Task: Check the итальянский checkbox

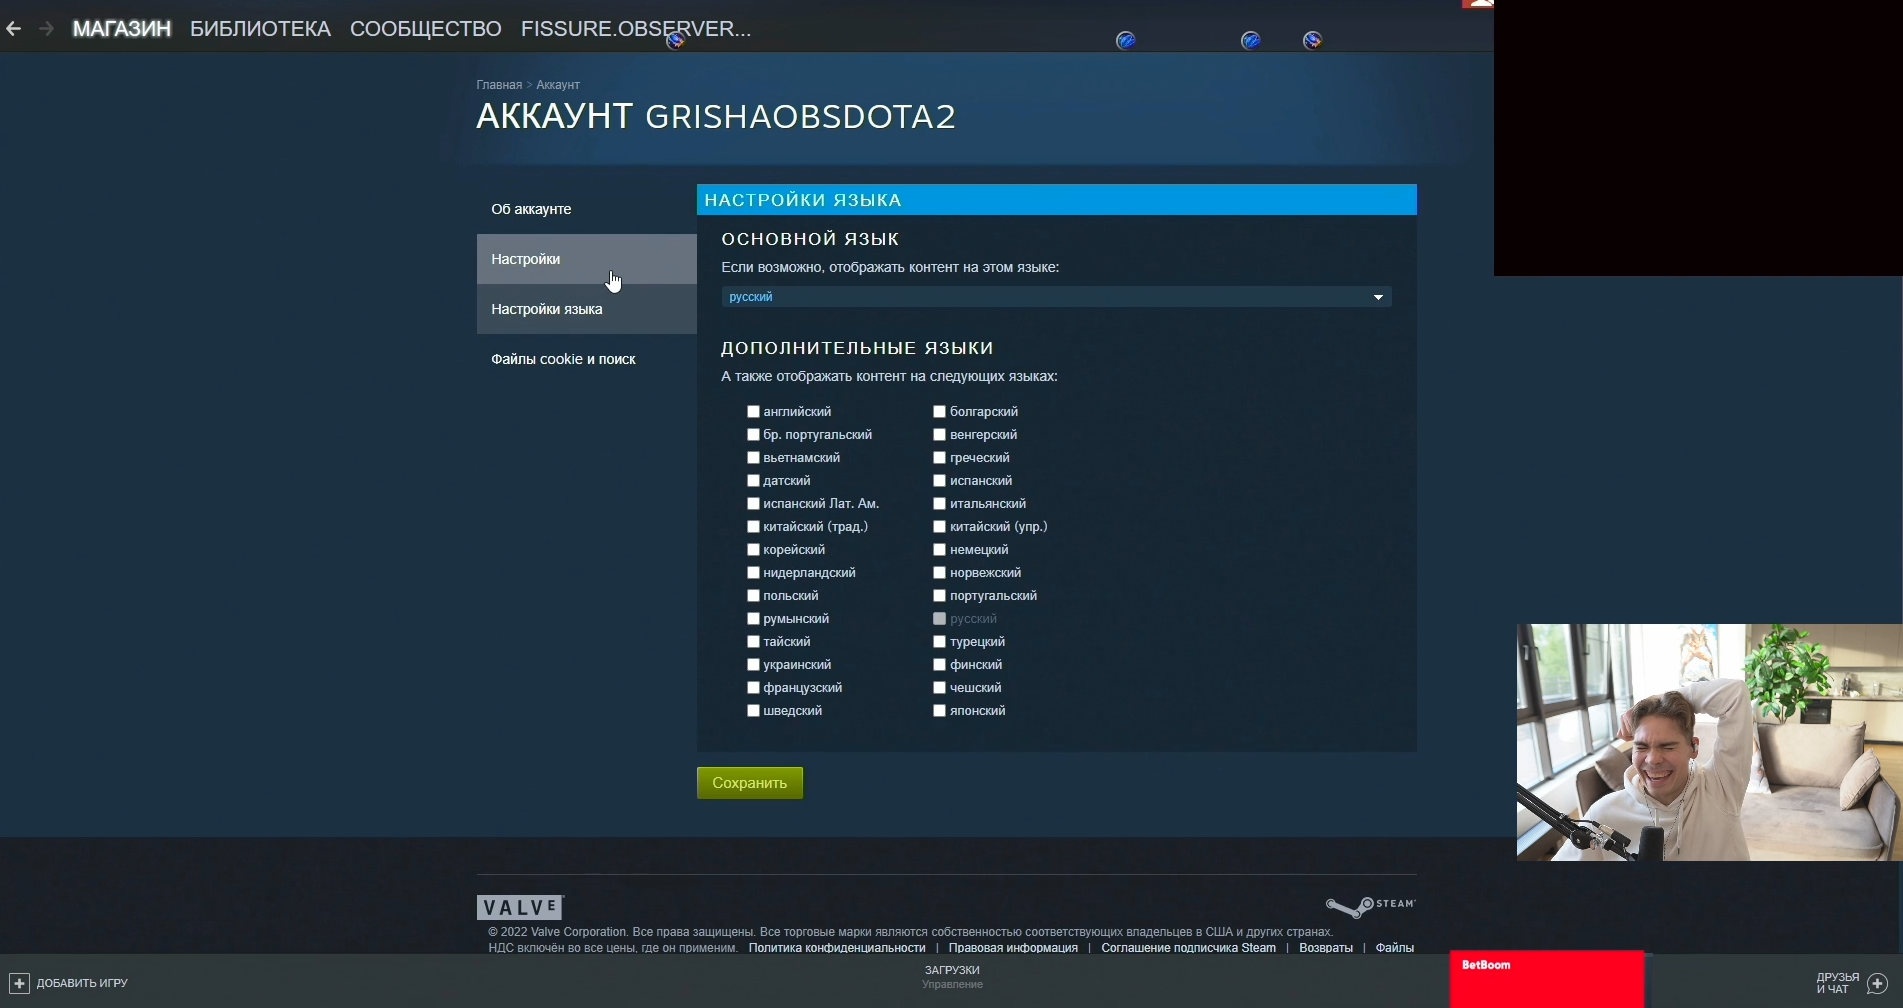Action: pos(939,504)
